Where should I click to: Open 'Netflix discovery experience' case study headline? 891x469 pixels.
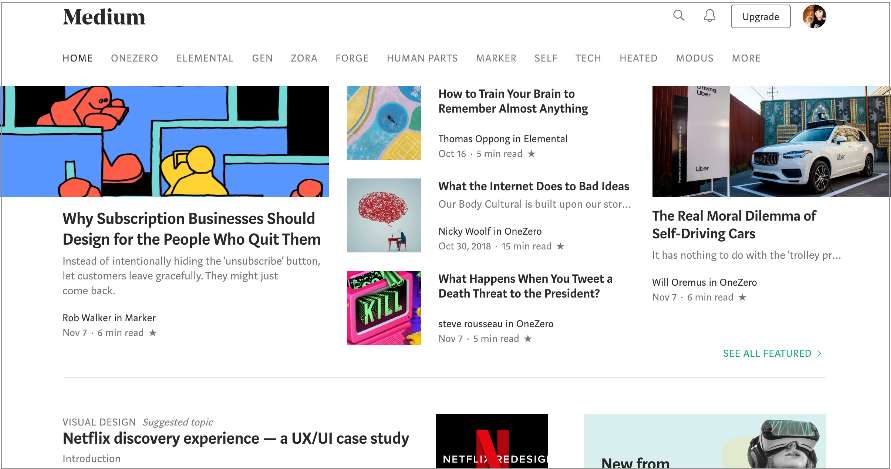coord(236,439)
